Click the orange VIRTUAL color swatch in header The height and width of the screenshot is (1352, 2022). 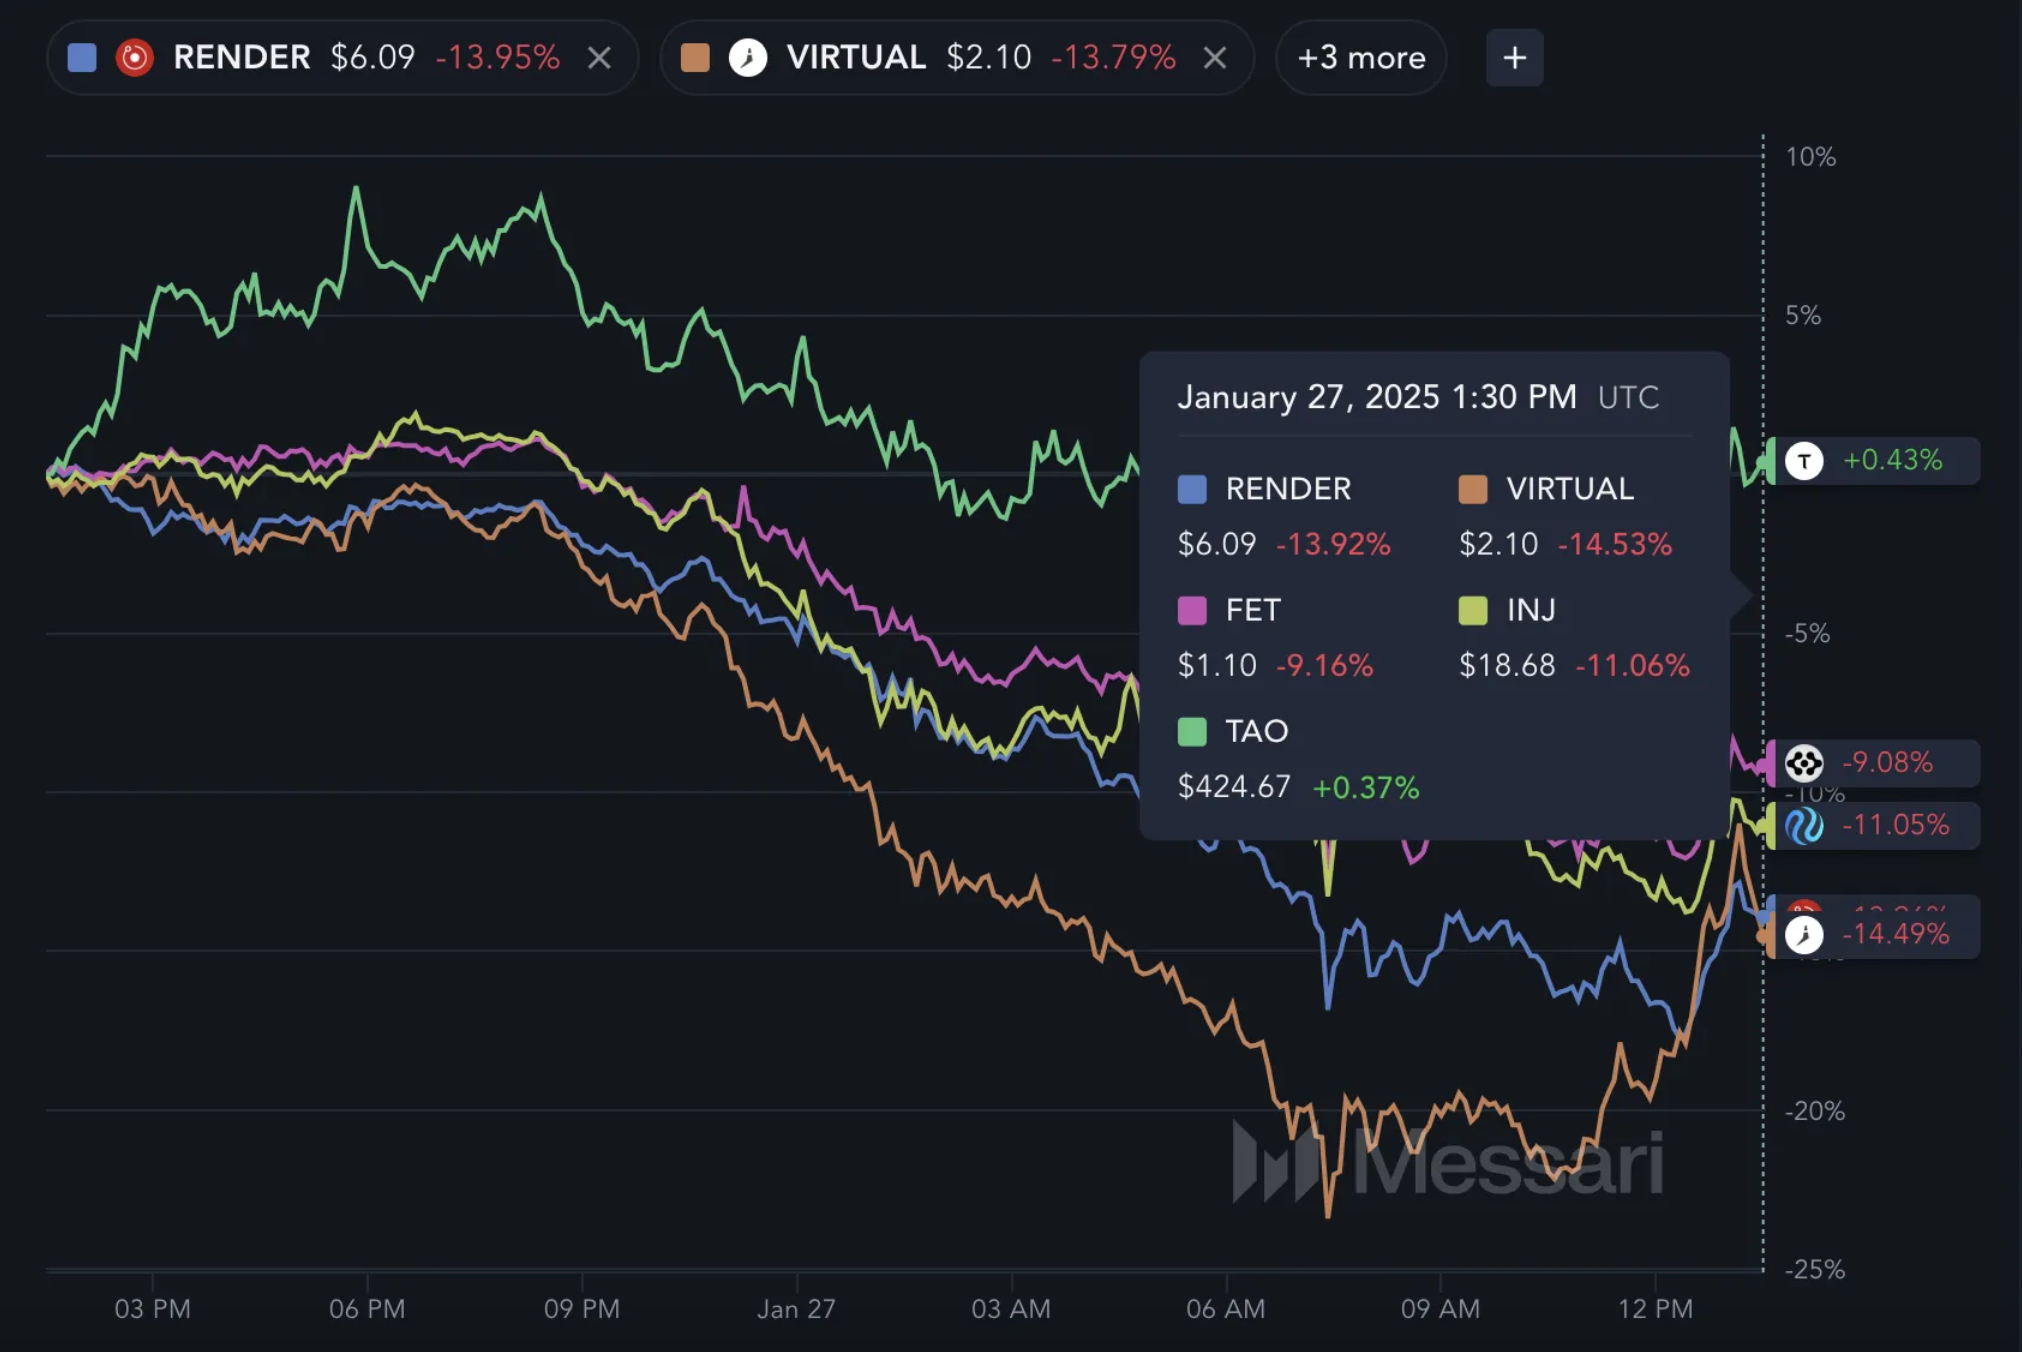(695, 57)
